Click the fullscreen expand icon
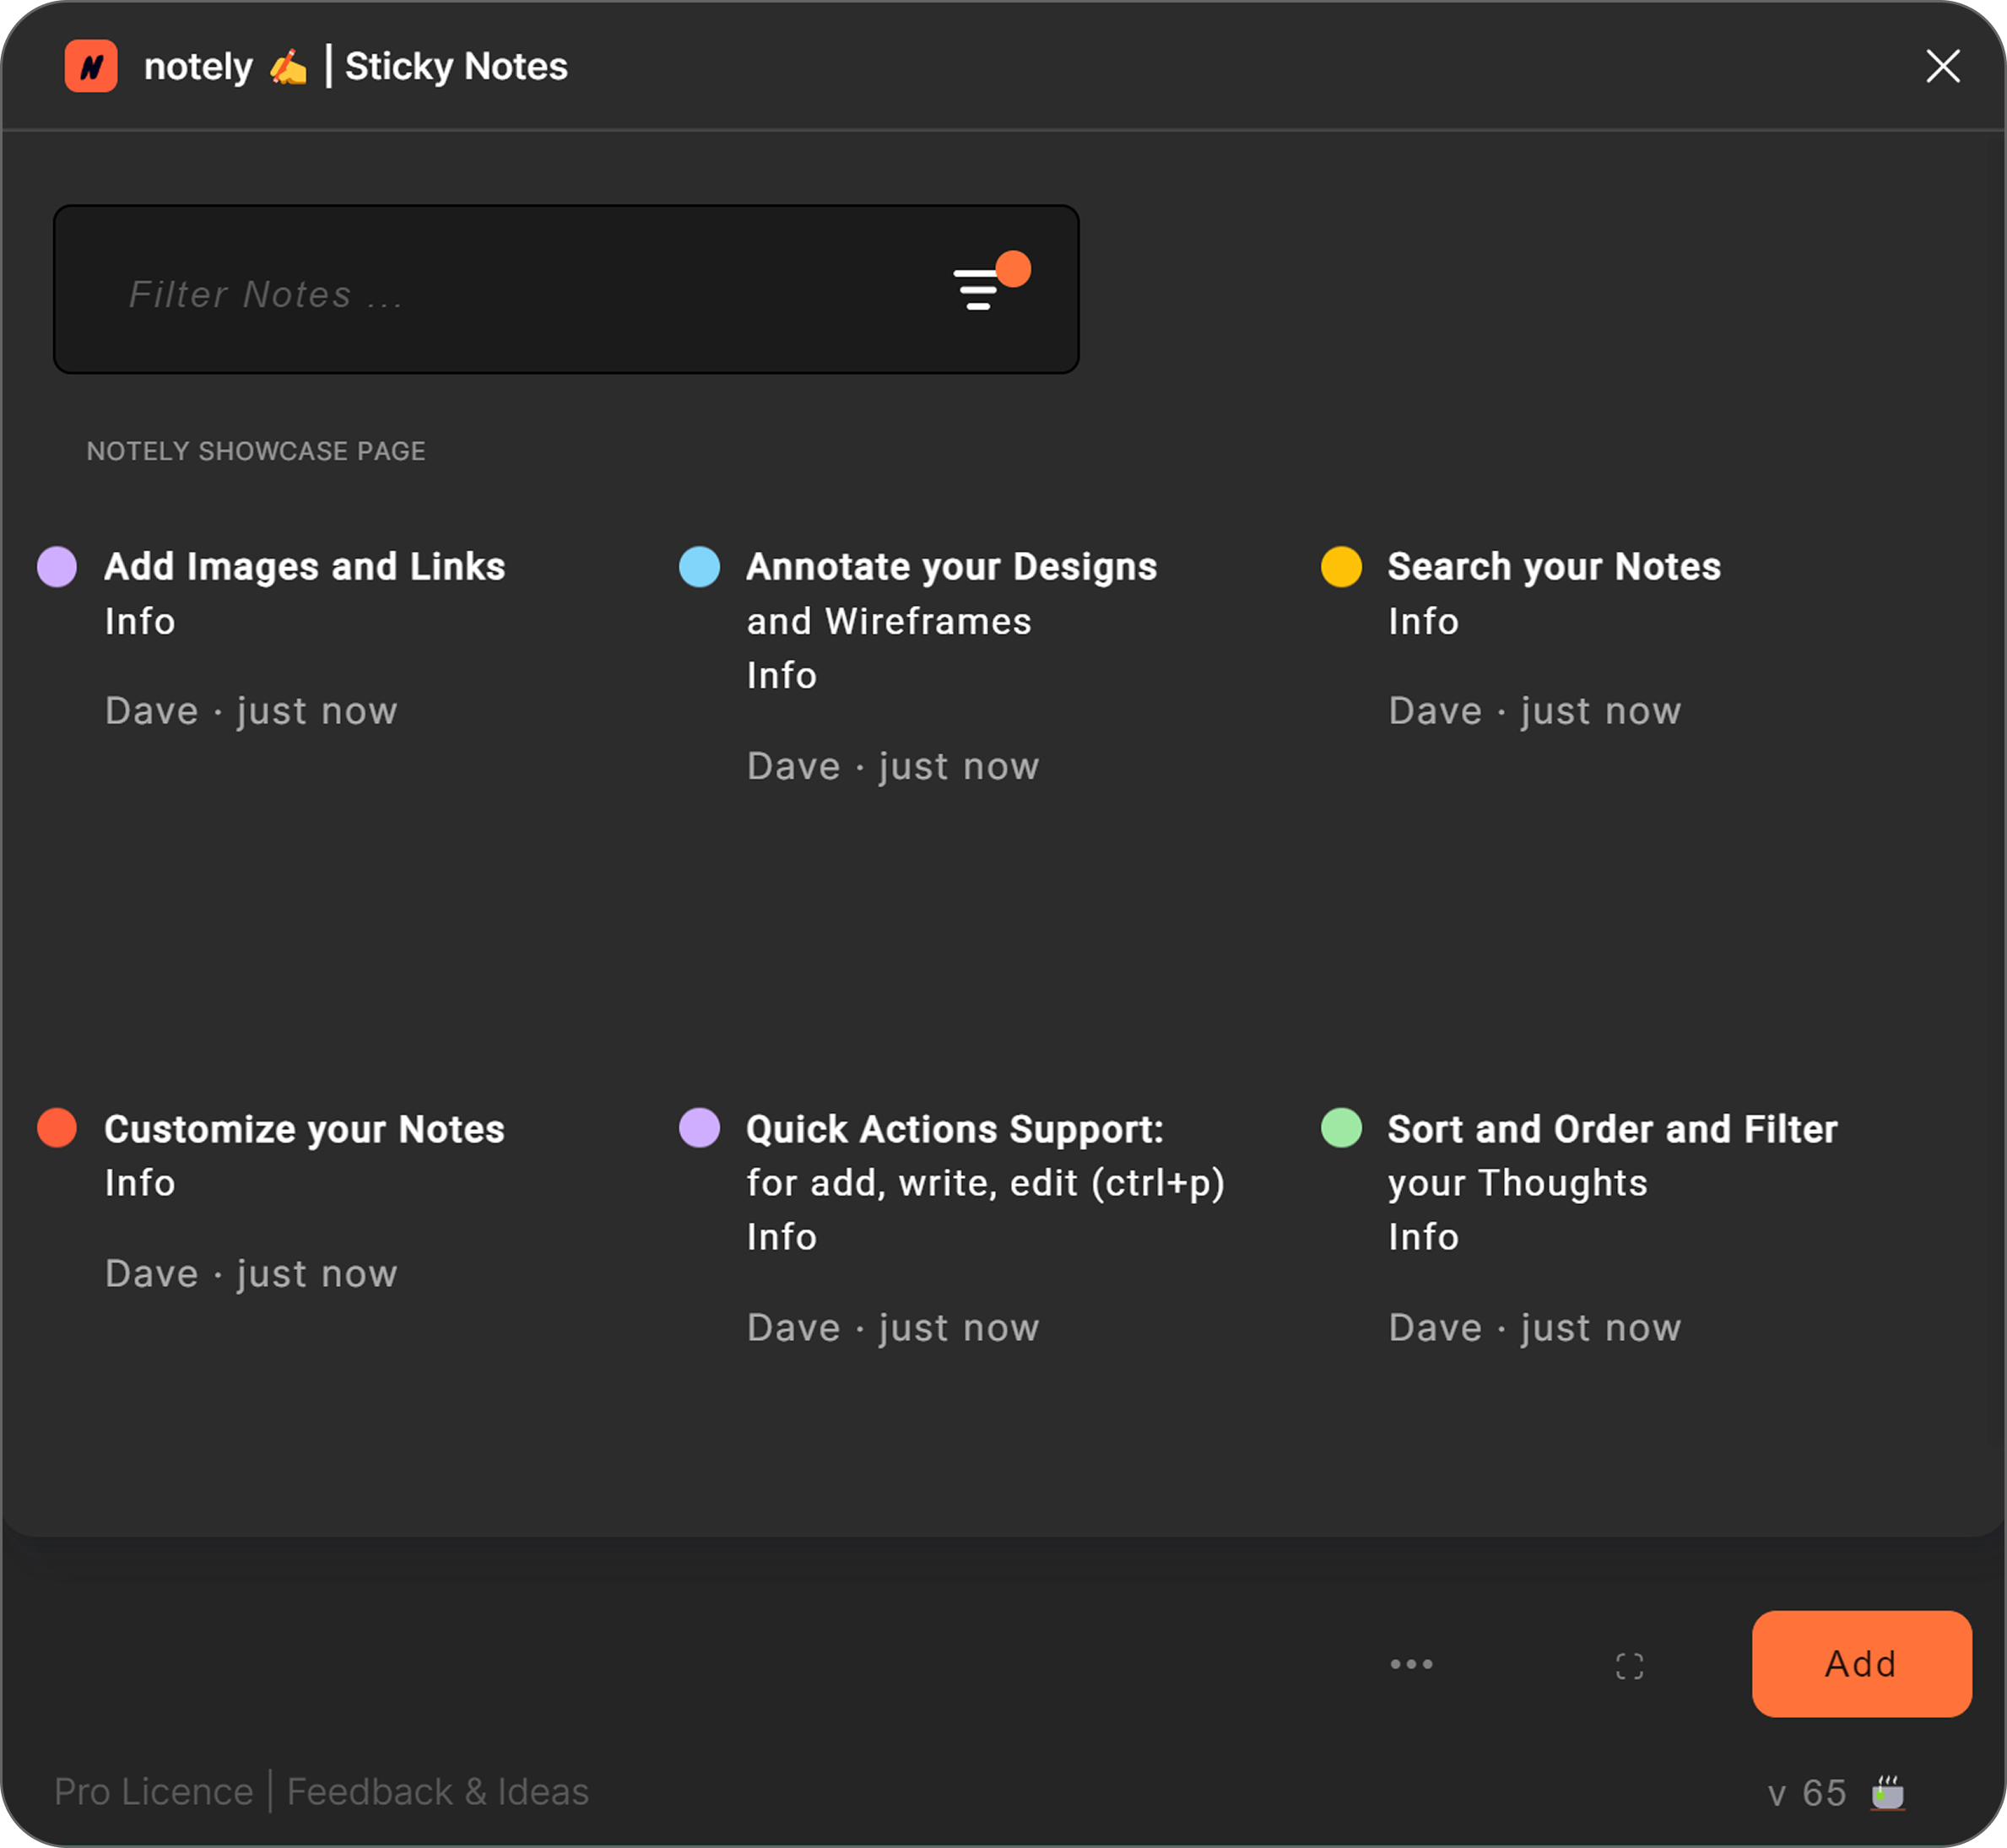The image size is (2007, 1848). tap(1629, 1666)
